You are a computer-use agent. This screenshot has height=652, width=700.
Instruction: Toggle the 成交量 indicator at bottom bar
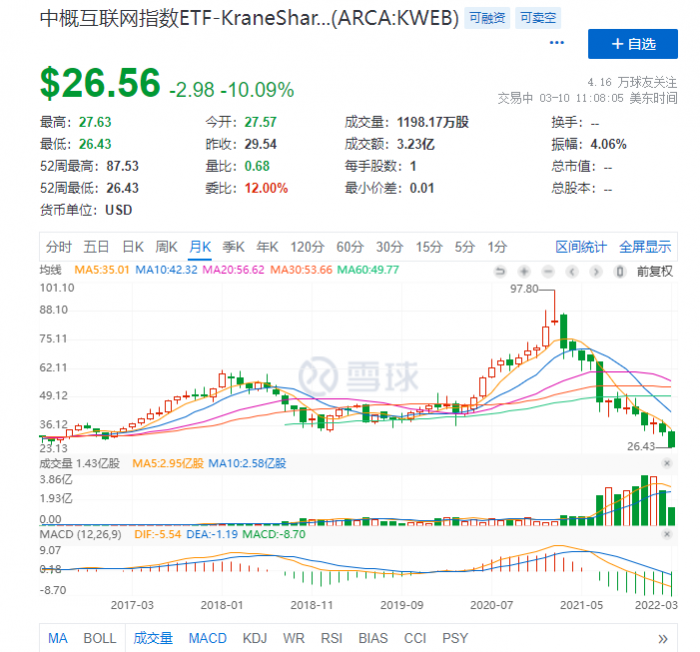pyautogui.click(x=153, y=638)
